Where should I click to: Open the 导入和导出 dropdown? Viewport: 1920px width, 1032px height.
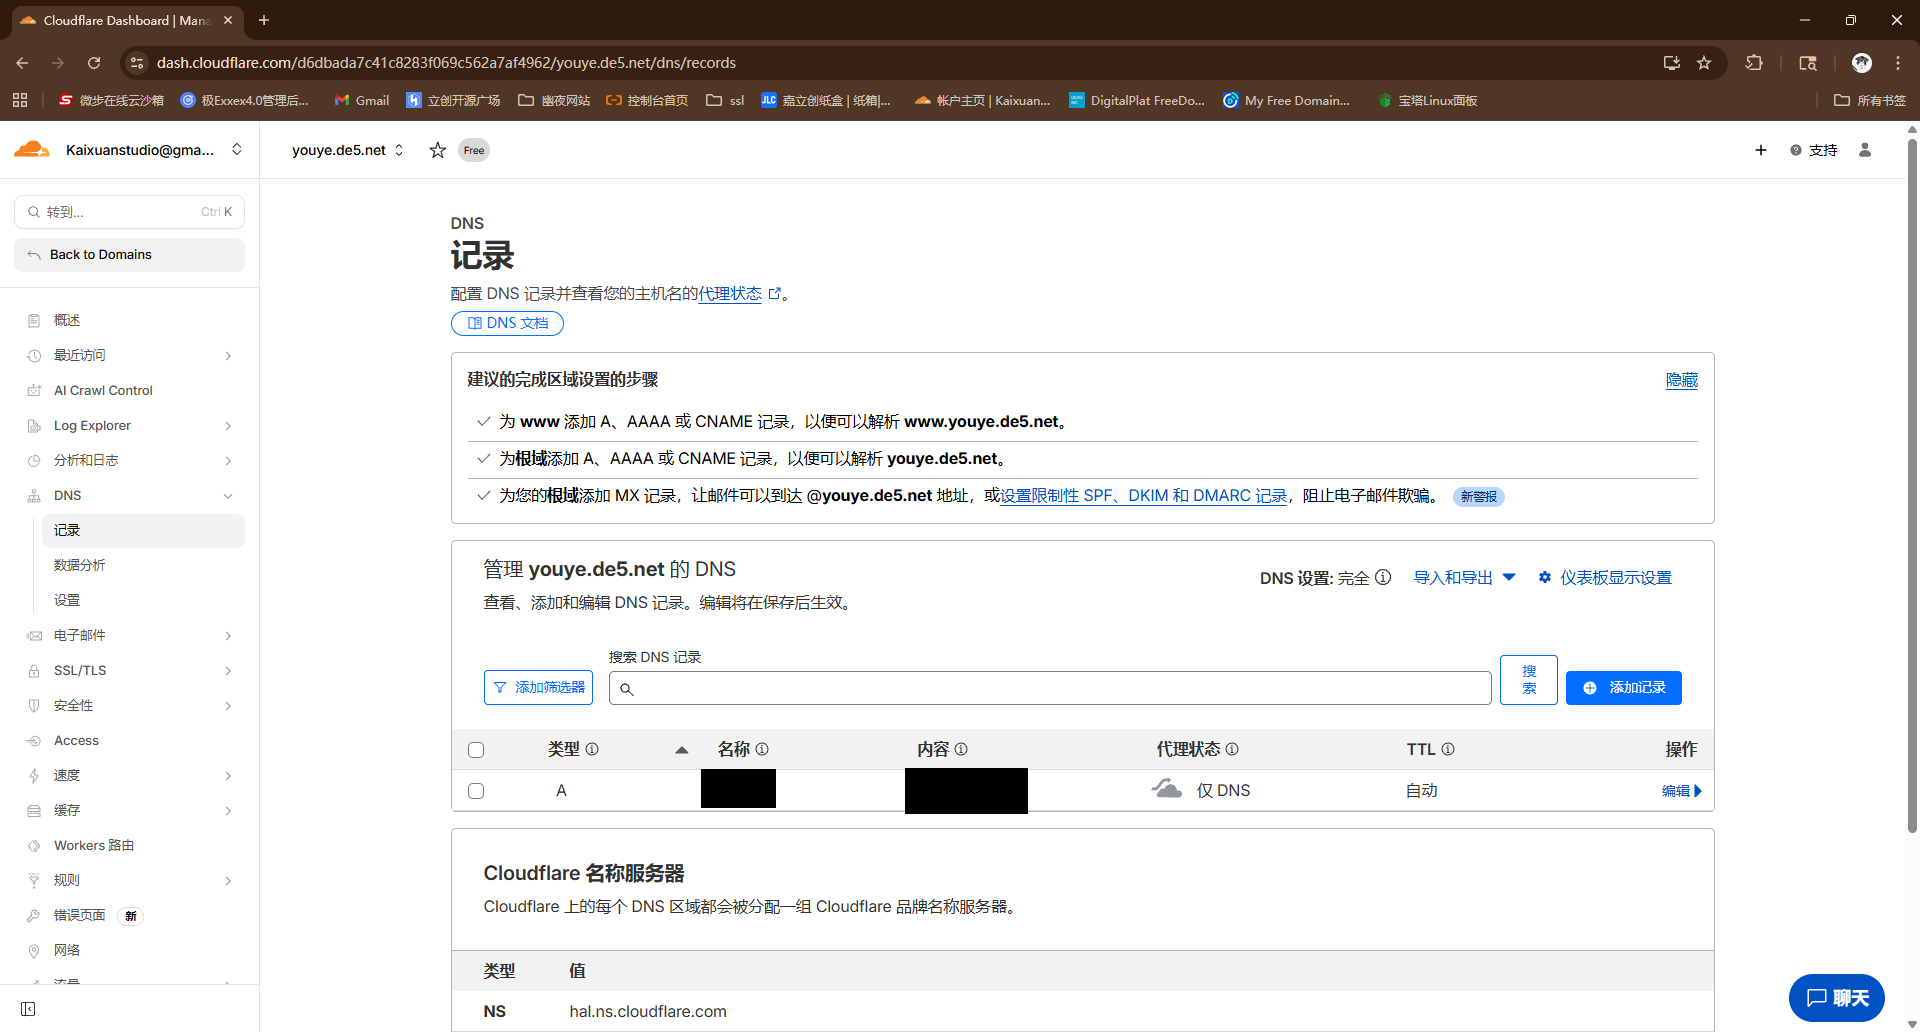click(x=1464, y=578)
